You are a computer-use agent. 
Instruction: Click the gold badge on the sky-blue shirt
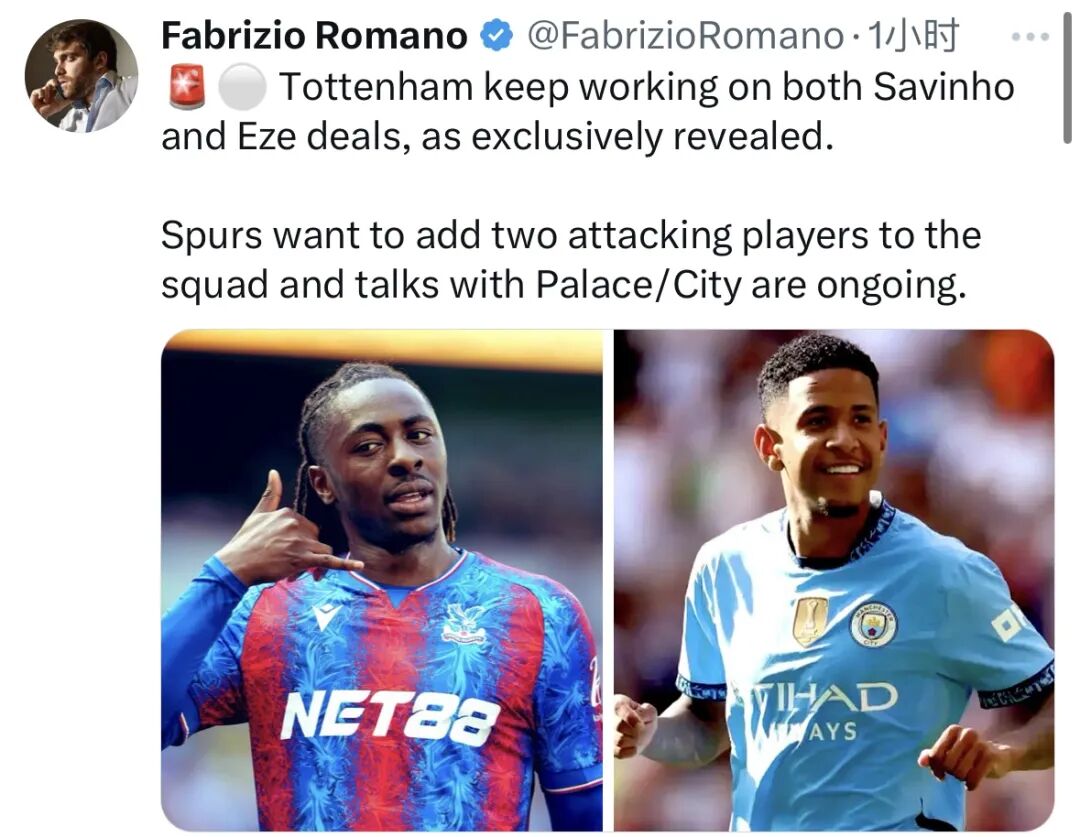(810, 621)
